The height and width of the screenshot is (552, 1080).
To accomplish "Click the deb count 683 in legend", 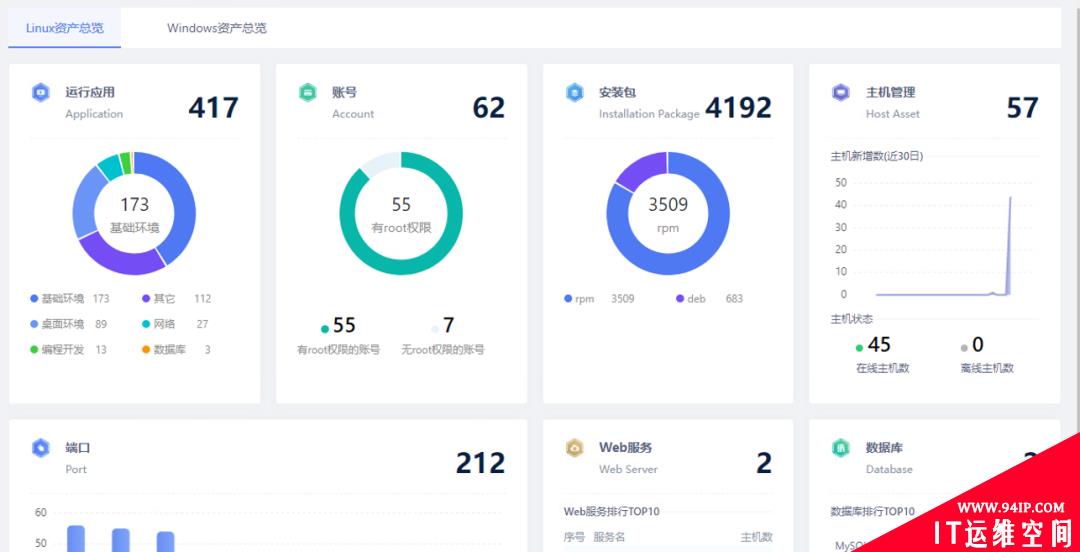I will (734, 299).
